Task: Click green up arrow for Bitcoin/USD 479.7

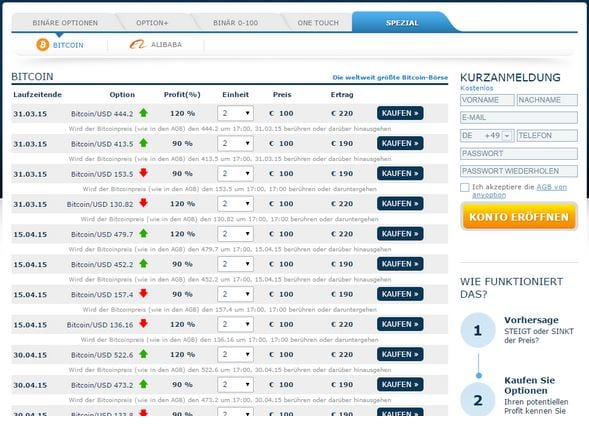Action: click(143, 233)
